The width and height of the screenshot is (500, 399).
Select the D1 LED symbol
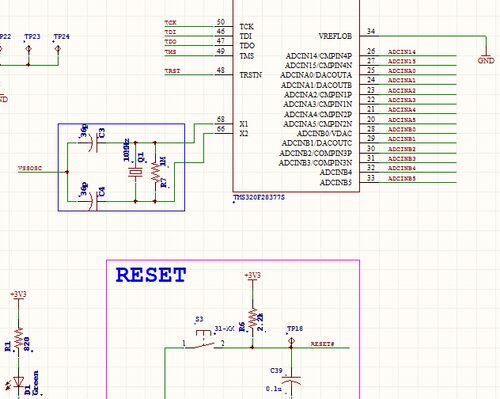[x=18, y=383]
